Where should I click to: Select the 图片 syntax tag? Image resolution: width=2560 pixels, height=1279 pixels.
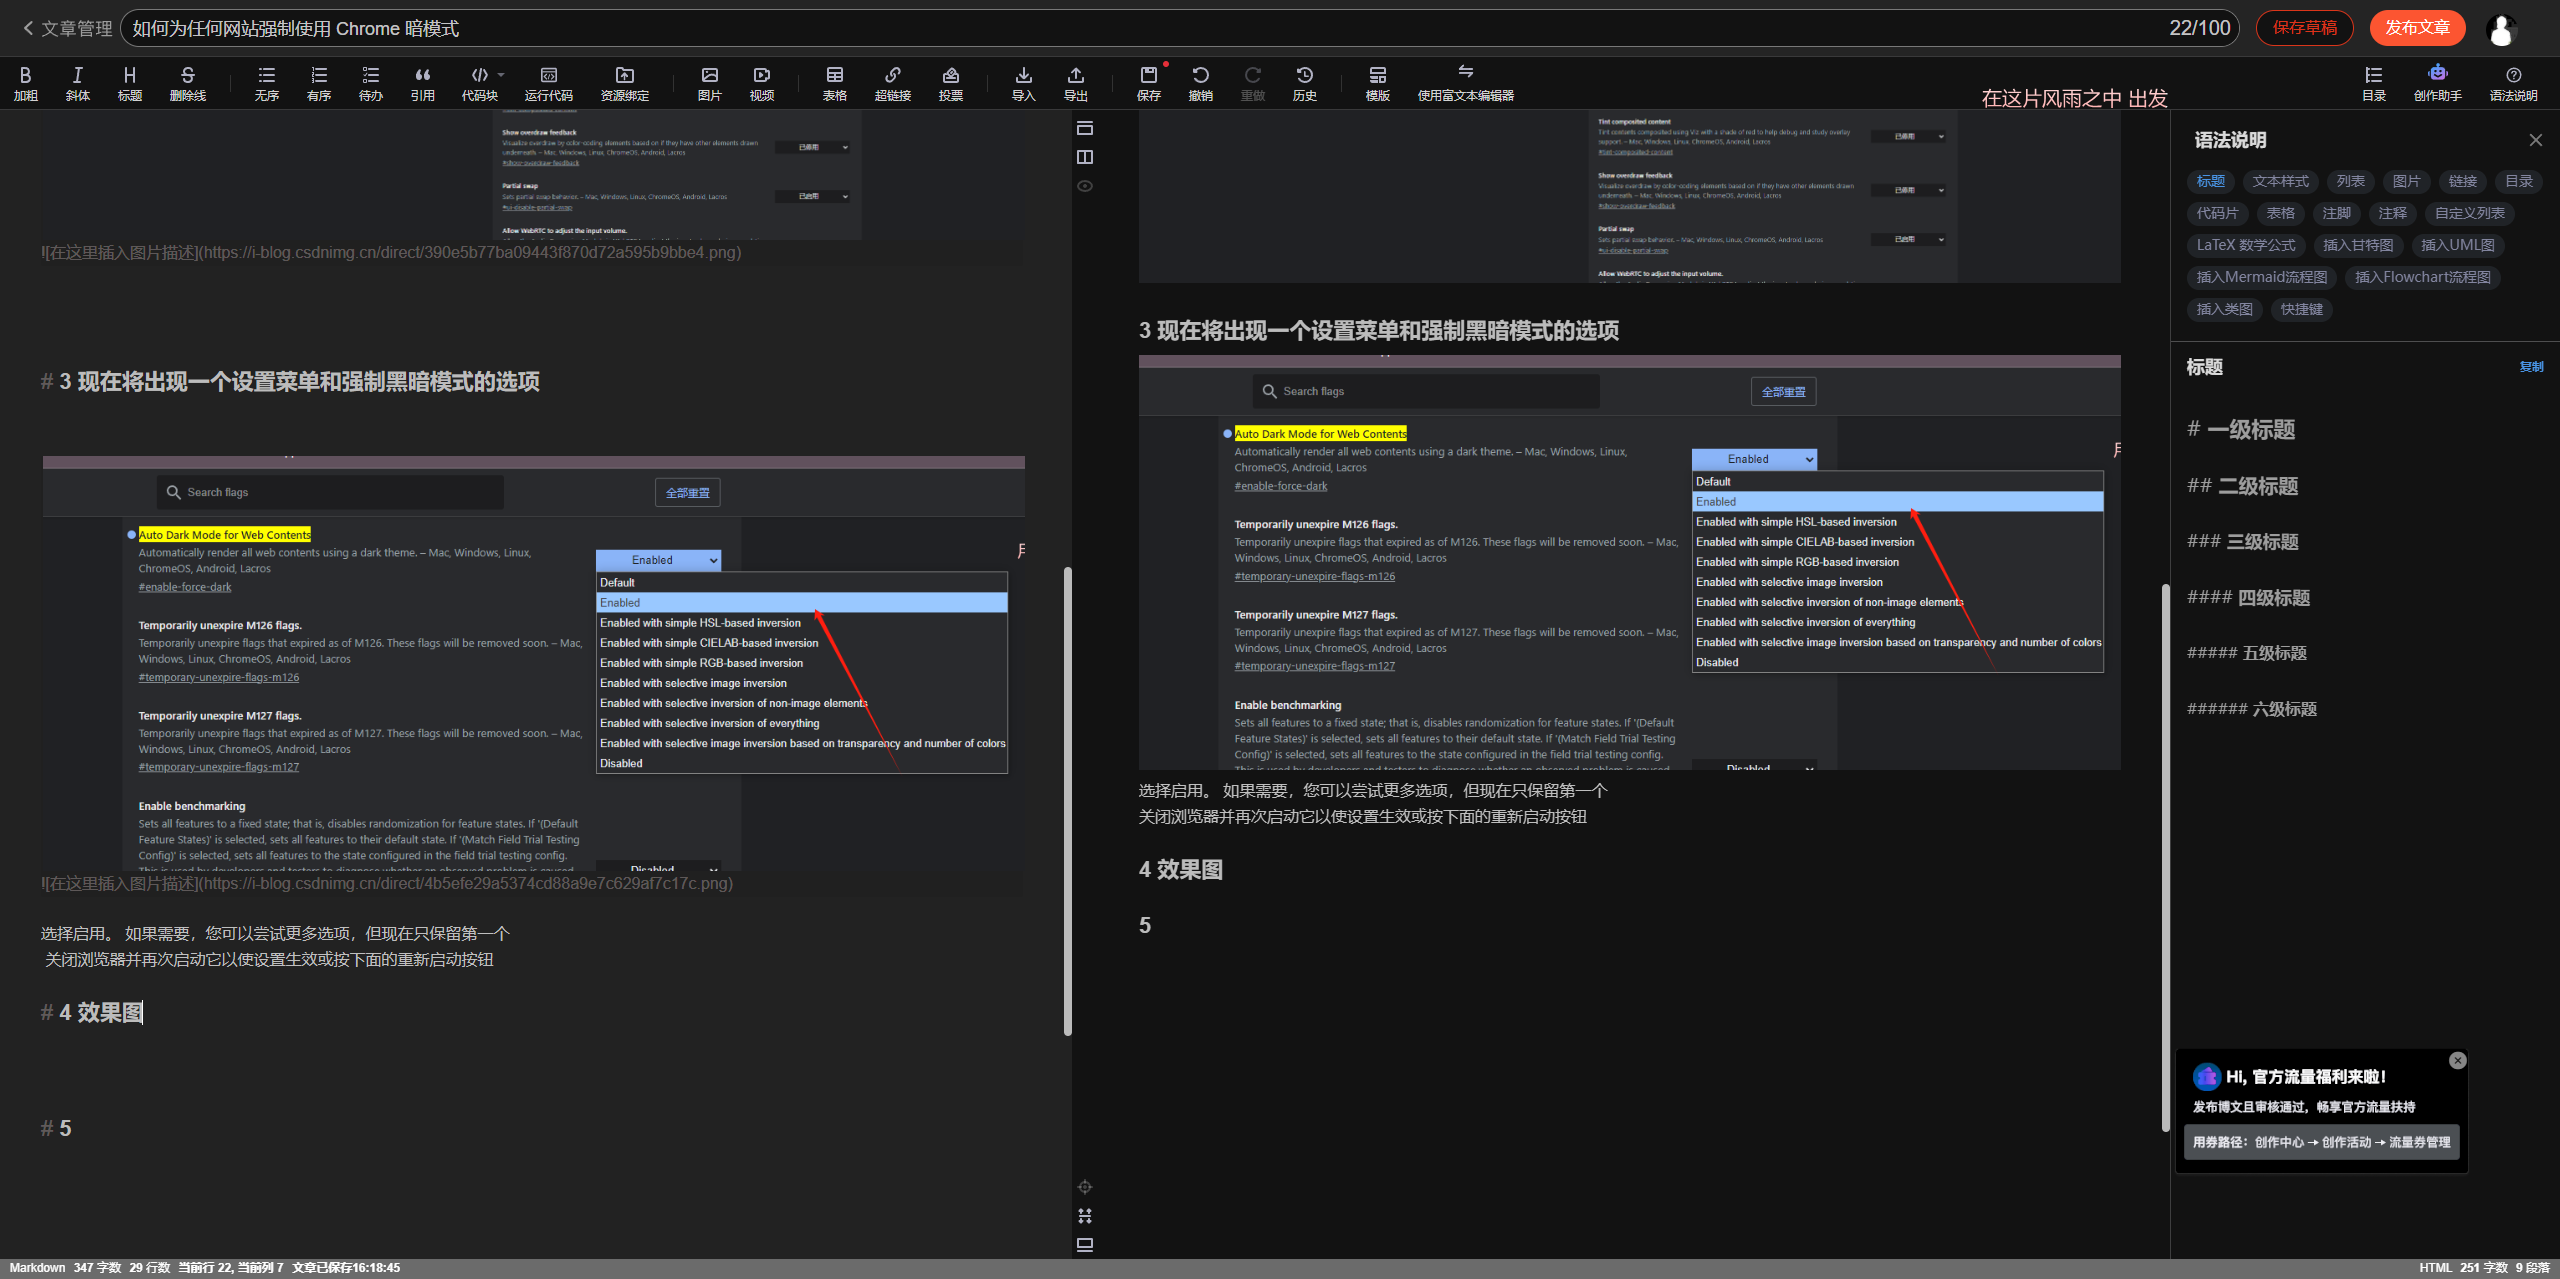(x=2407, y=181)
